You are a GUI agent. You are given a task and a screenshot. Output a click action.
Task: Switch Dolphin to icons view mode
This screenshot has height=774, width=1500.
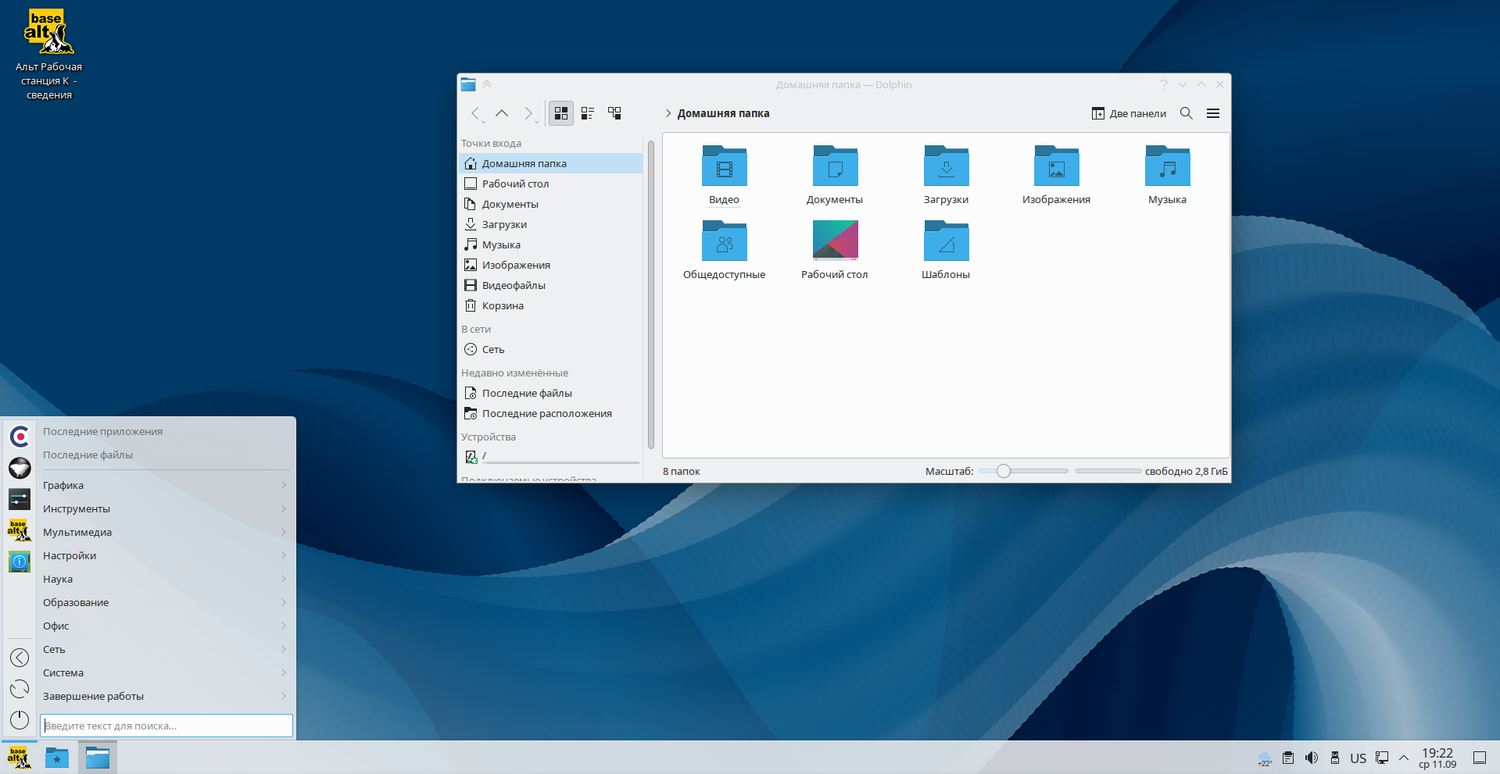click(x=561, y=113)
